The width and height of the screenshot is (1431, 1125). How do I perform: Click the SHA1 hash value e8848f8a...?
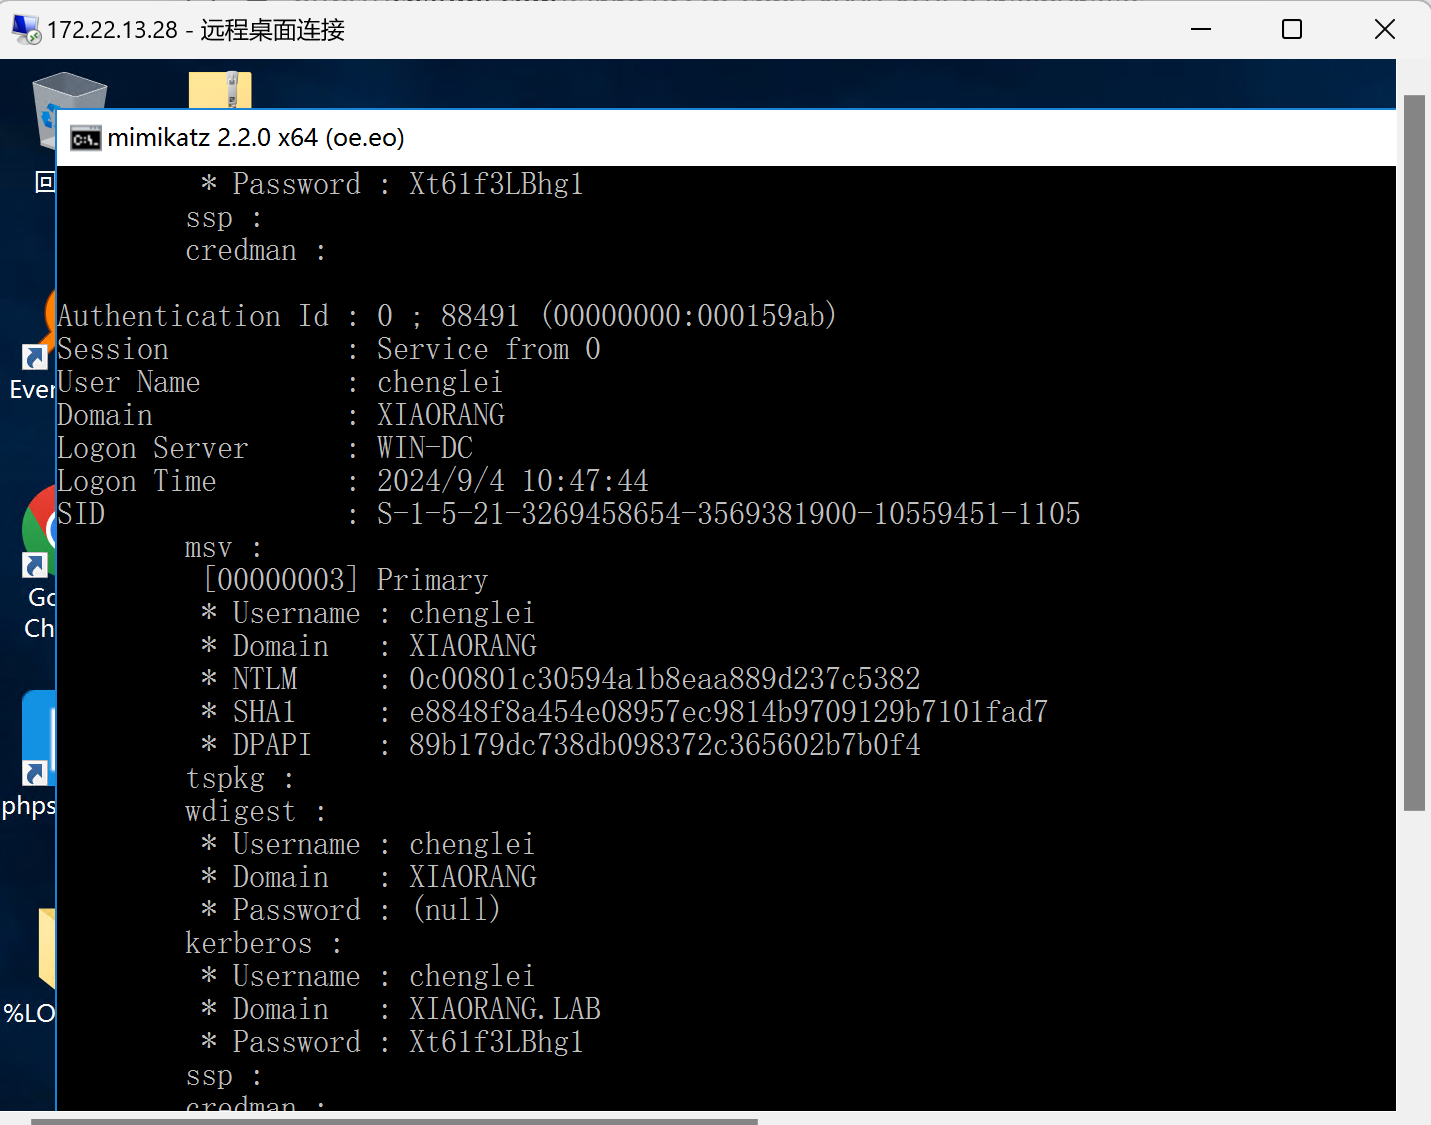coord(728,712)
